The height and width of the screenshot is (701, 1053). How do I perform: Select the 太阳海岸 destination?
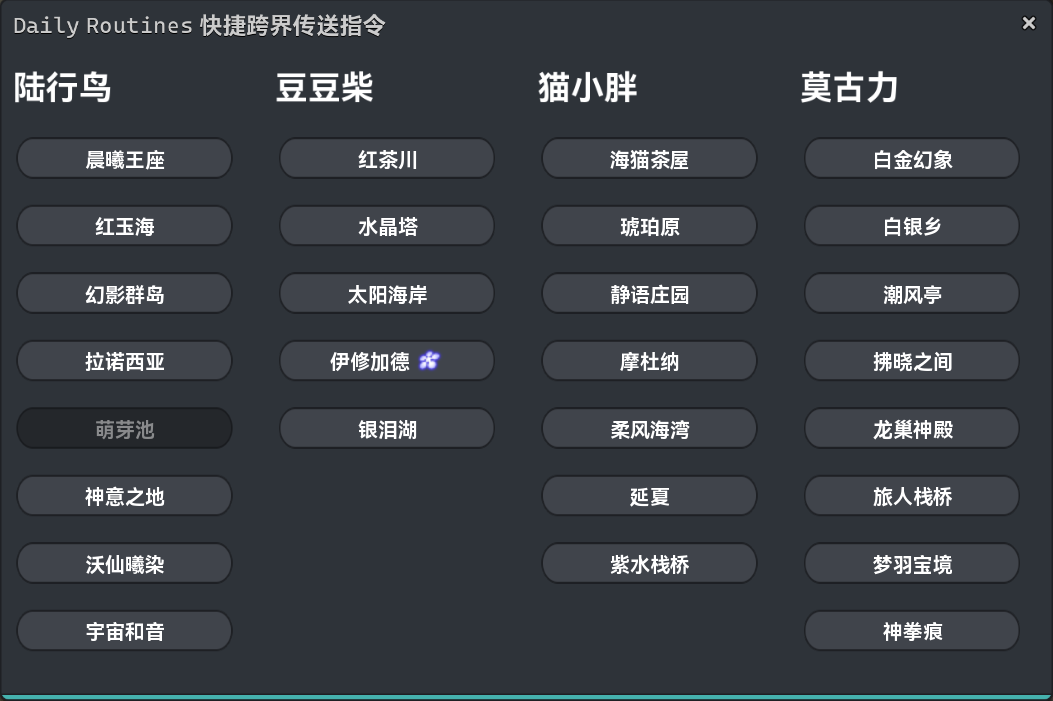coord(386,293)
